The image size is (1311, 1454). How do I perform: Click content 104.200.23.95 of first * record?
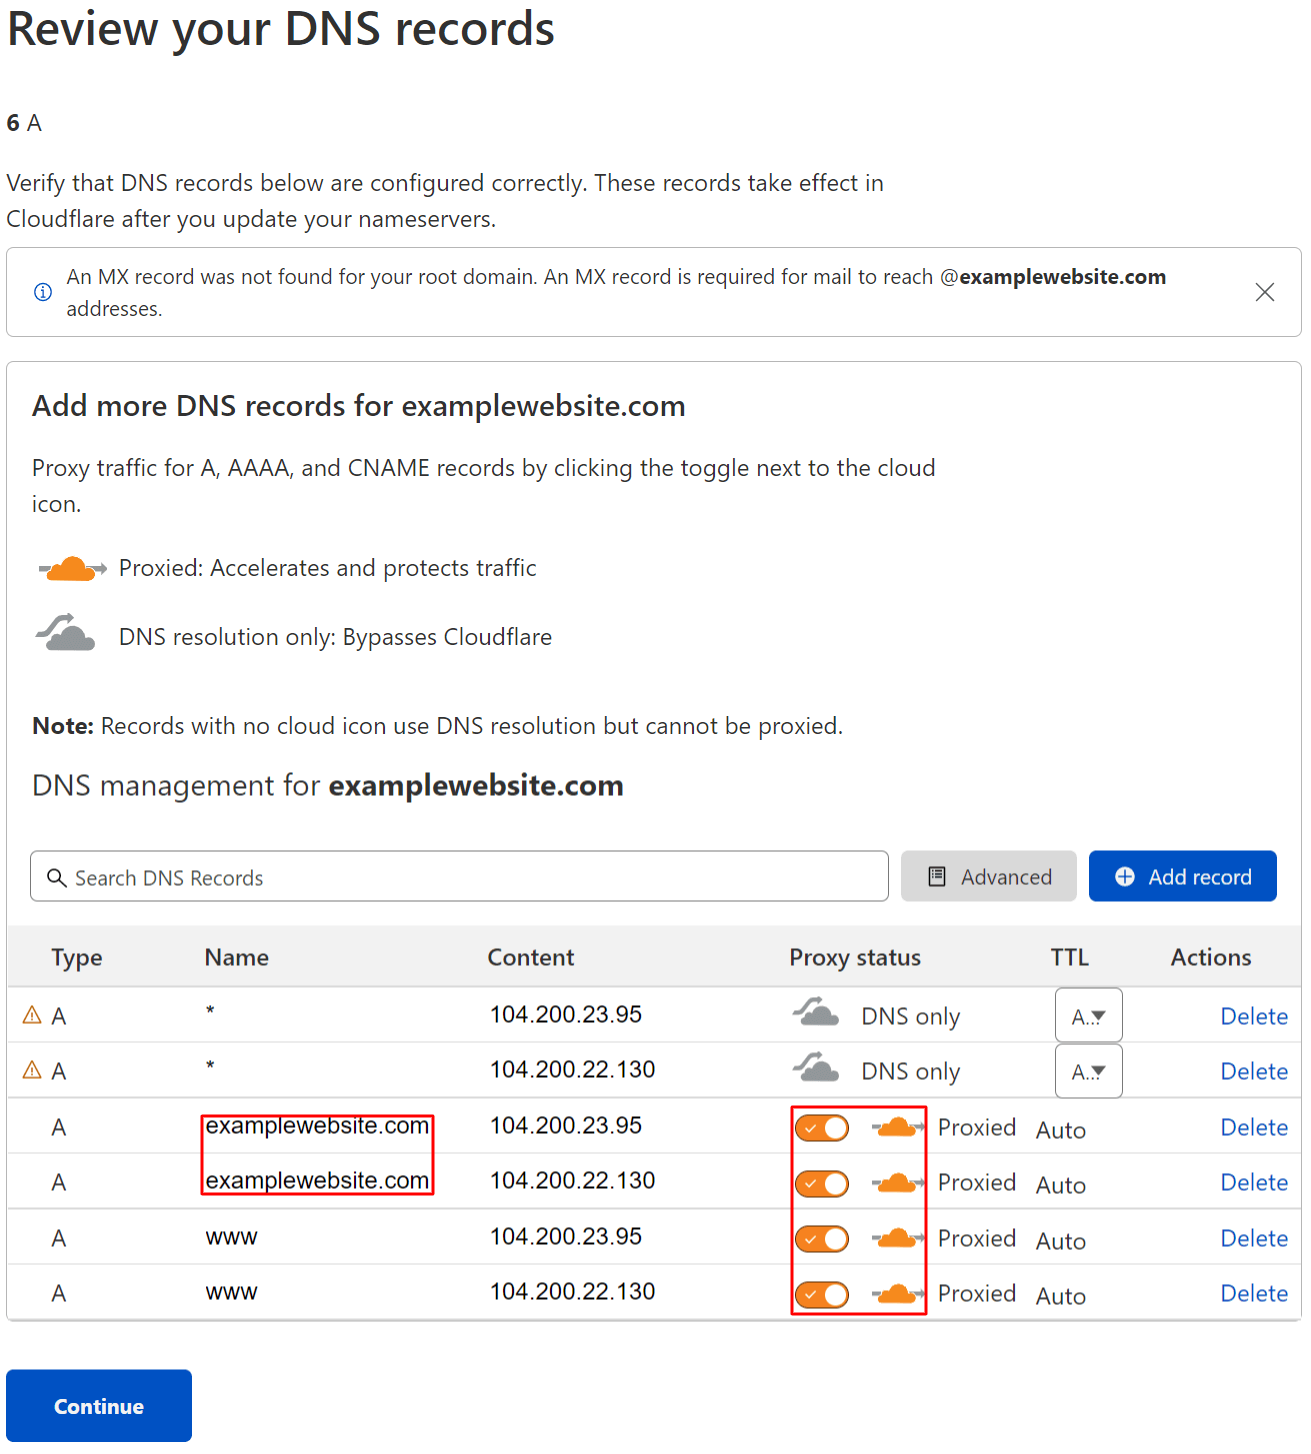[x=566, y=1014]
